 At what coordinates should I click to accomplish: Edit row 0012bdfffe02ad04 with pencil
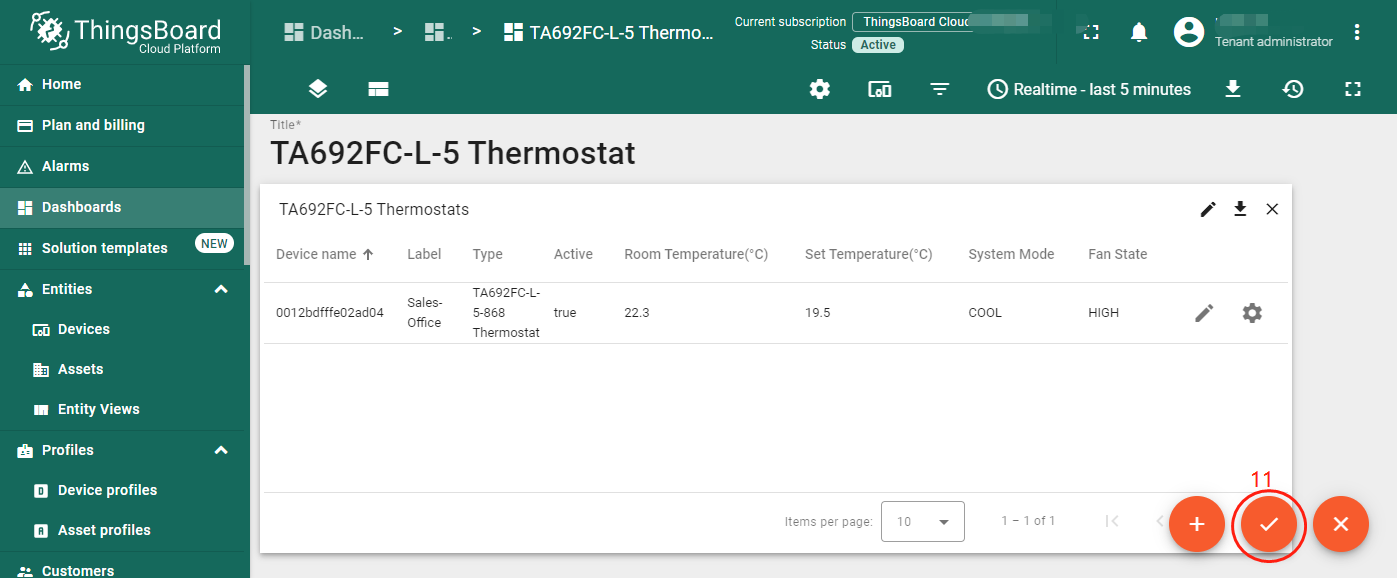coord(1205,313)
